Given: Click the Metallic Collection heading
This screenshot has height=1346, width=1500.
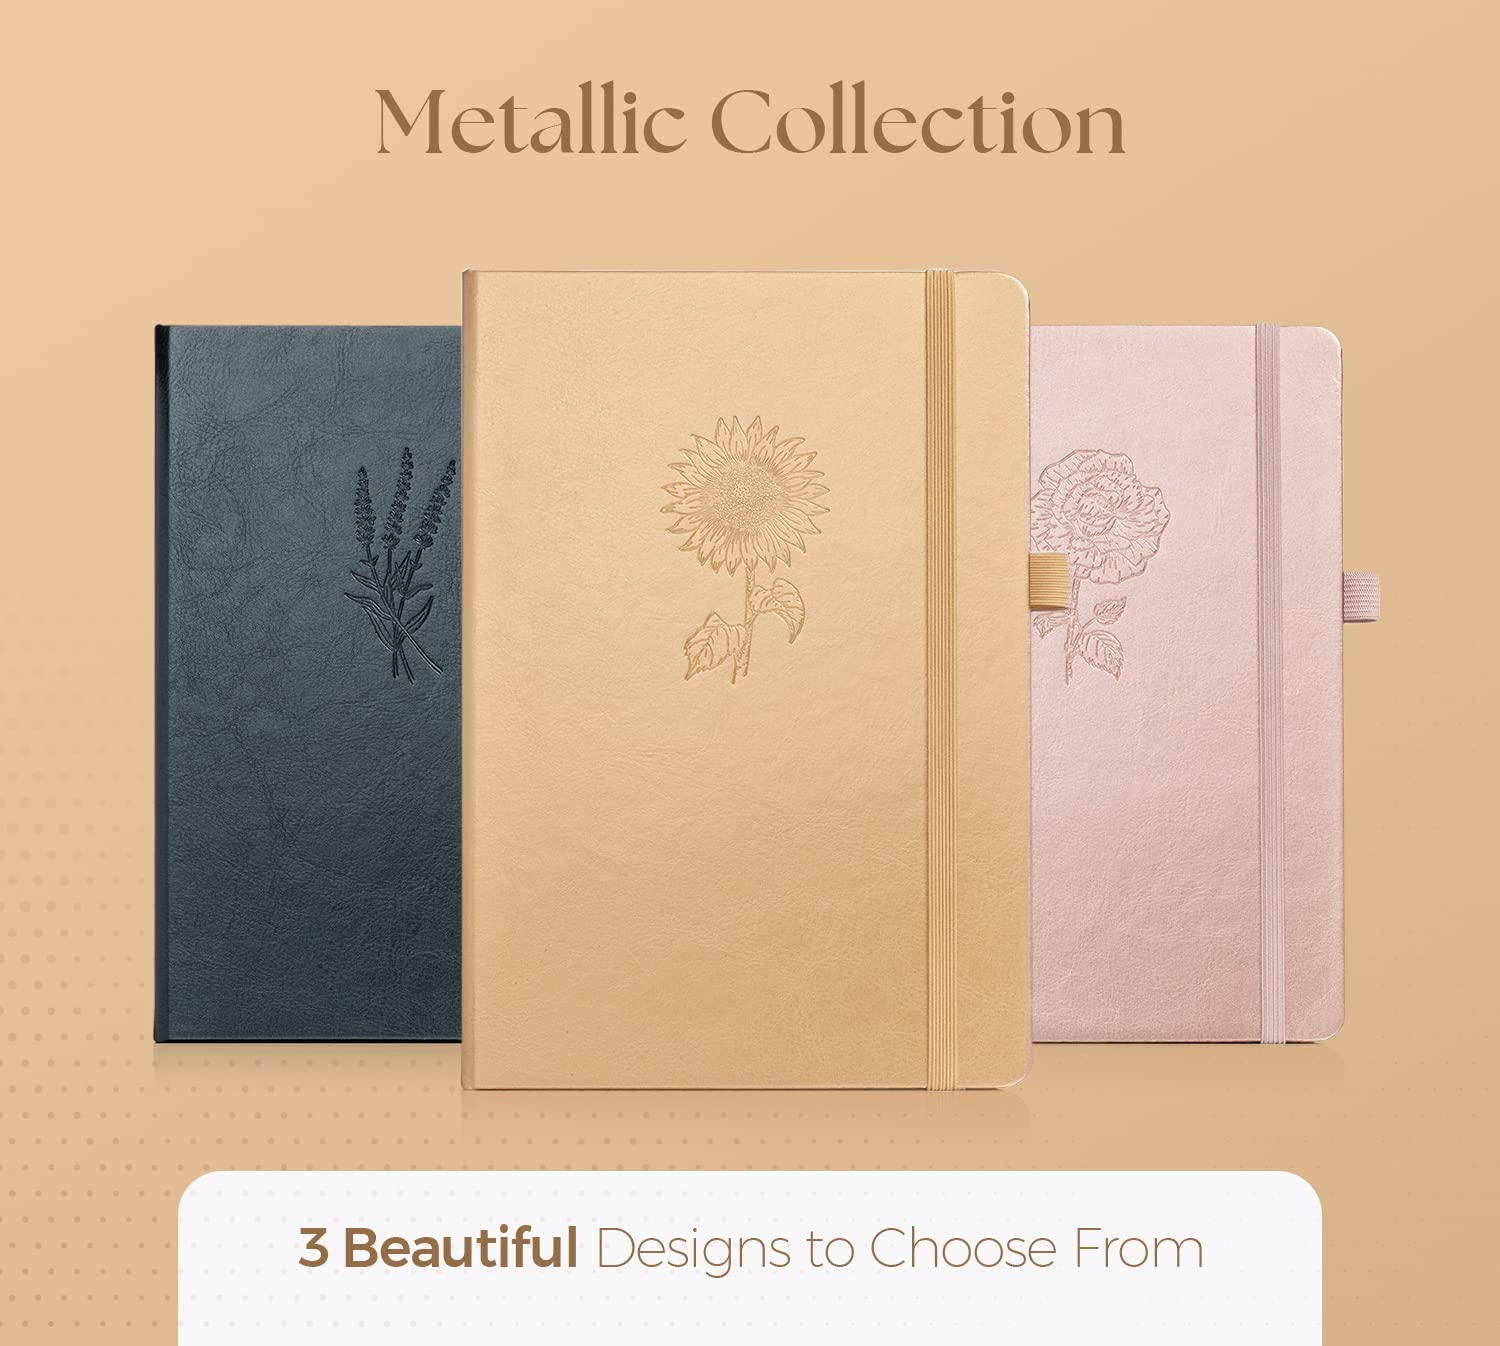Looking at the screenshot, I should (750, 122).
